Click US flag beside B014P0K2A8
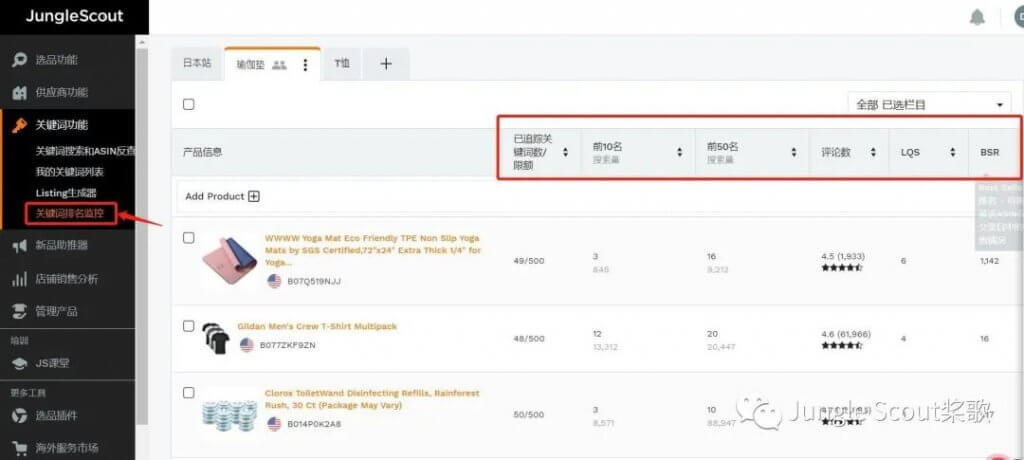 [x=274, y=424]
